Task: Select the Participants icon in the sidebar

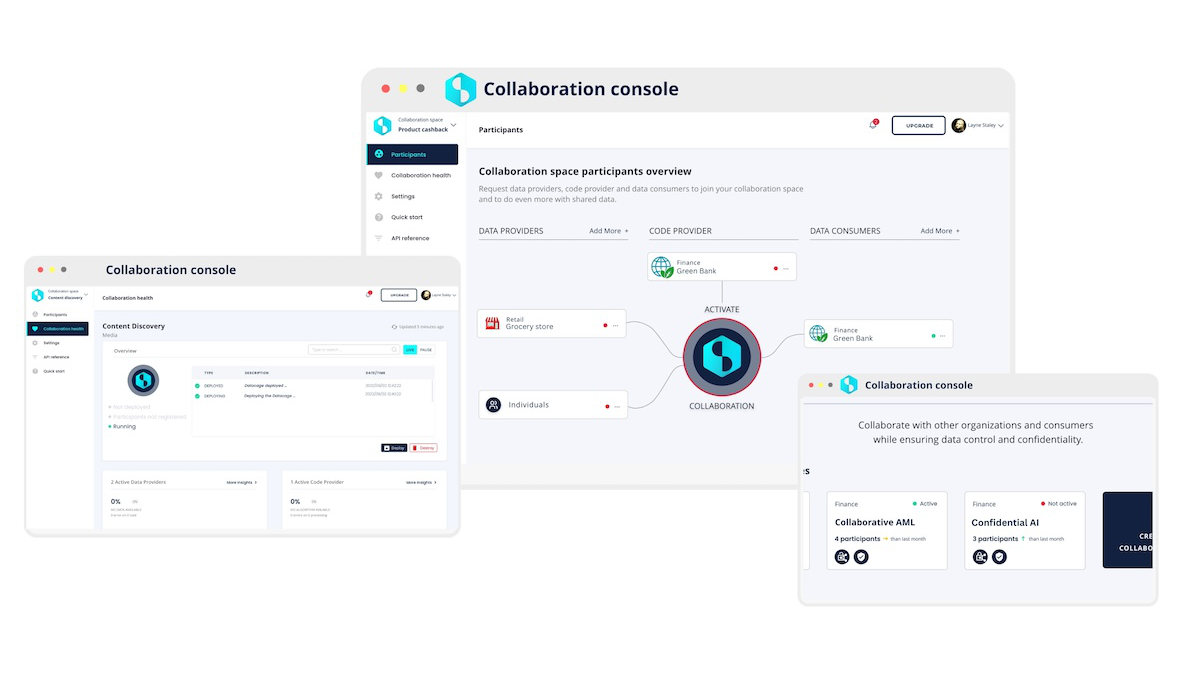Action: (378, 154)
